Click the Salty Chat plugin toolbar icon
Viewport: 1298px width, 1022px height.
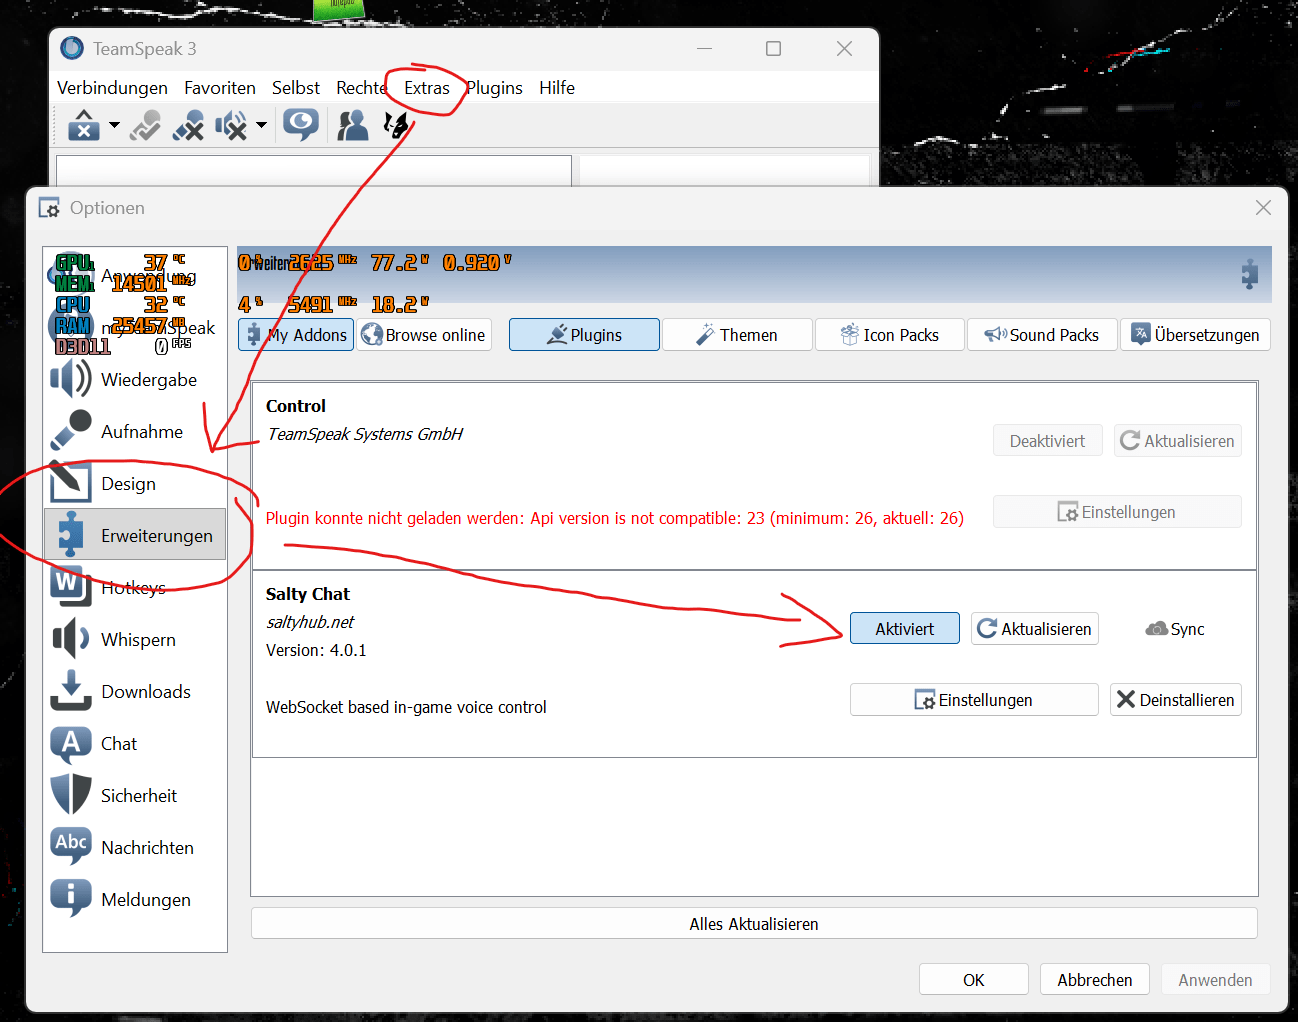(x=397, y=125)
